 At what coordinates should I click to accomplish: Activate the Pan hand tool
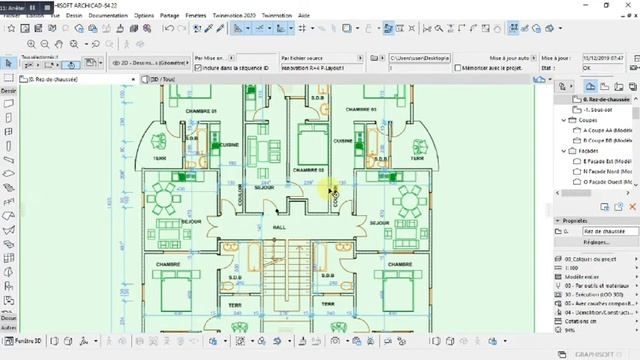[x=59, y=44]
